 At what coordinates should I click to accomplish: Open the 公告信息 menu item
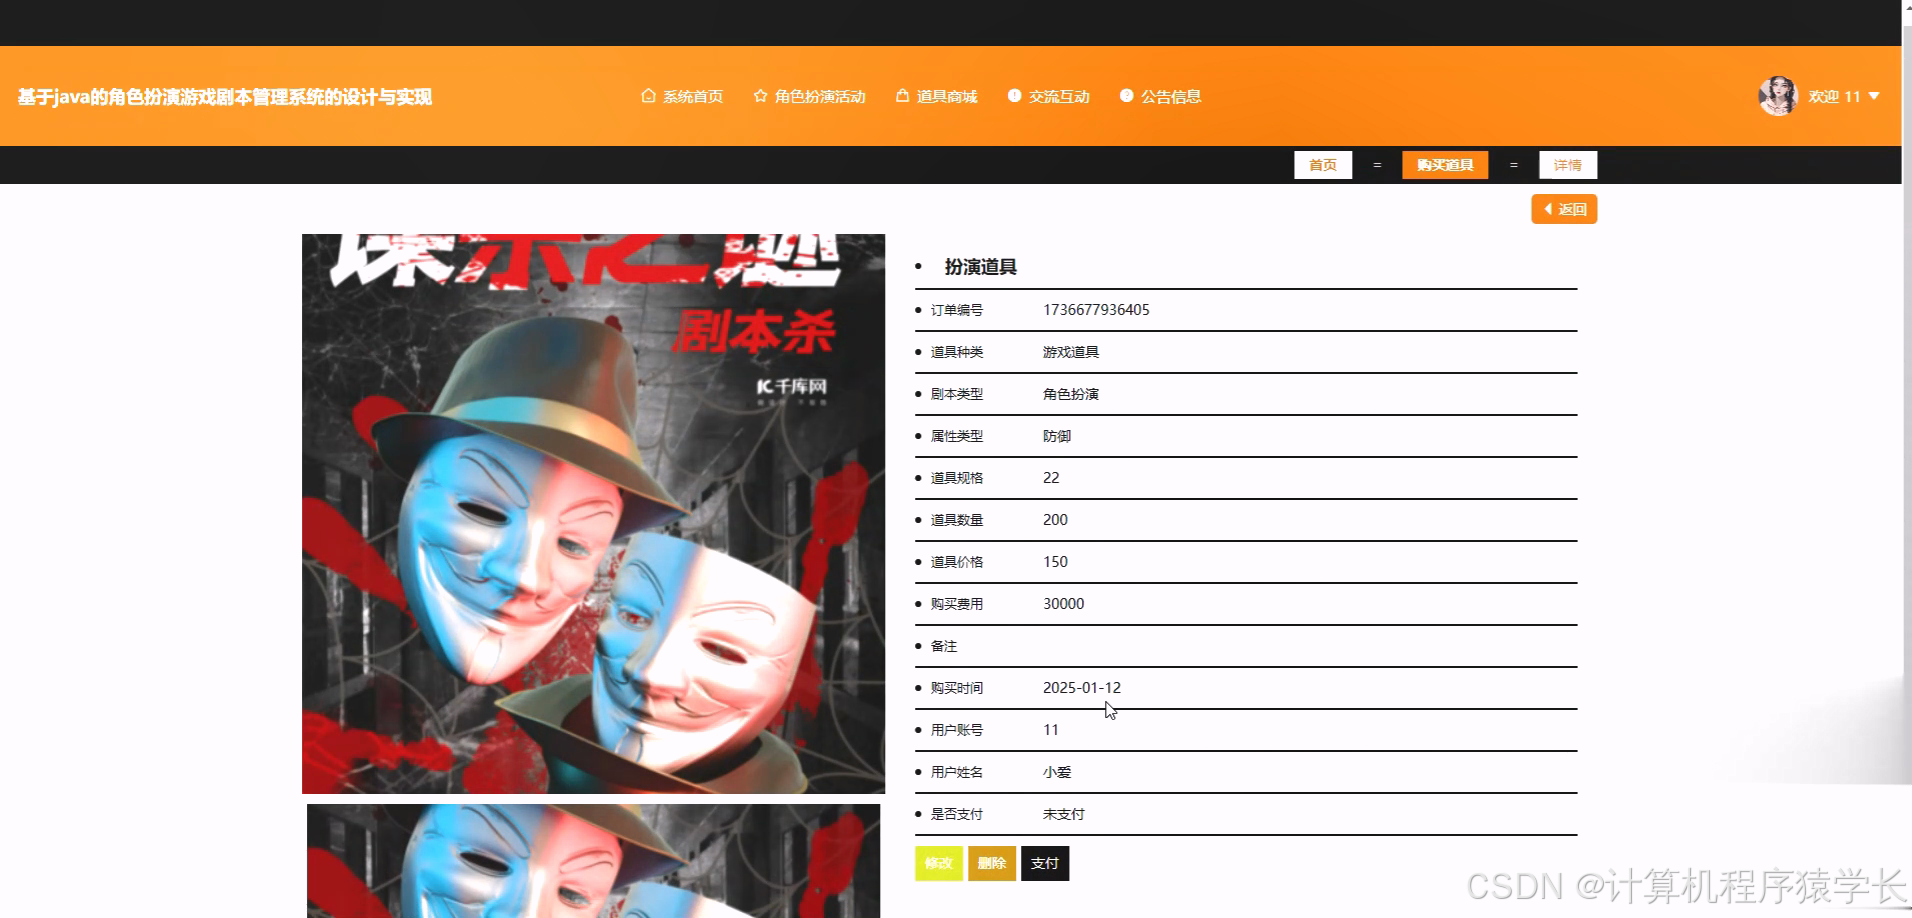[x=1170, y=96]
